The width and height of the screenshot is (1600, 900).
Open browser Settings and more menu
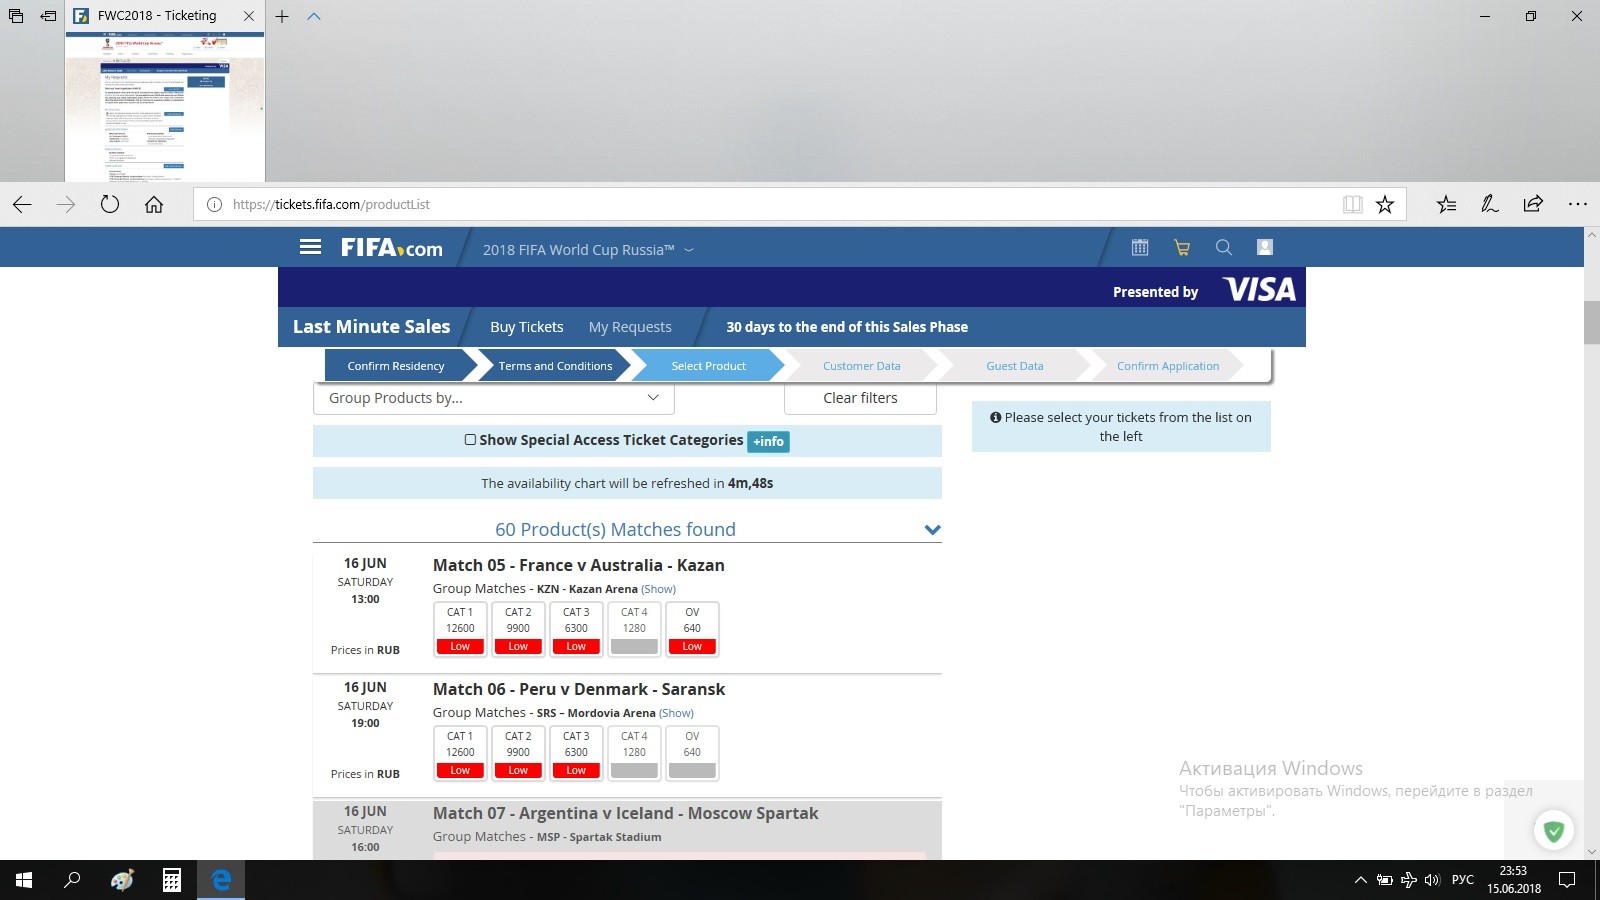click(1578, 204)
